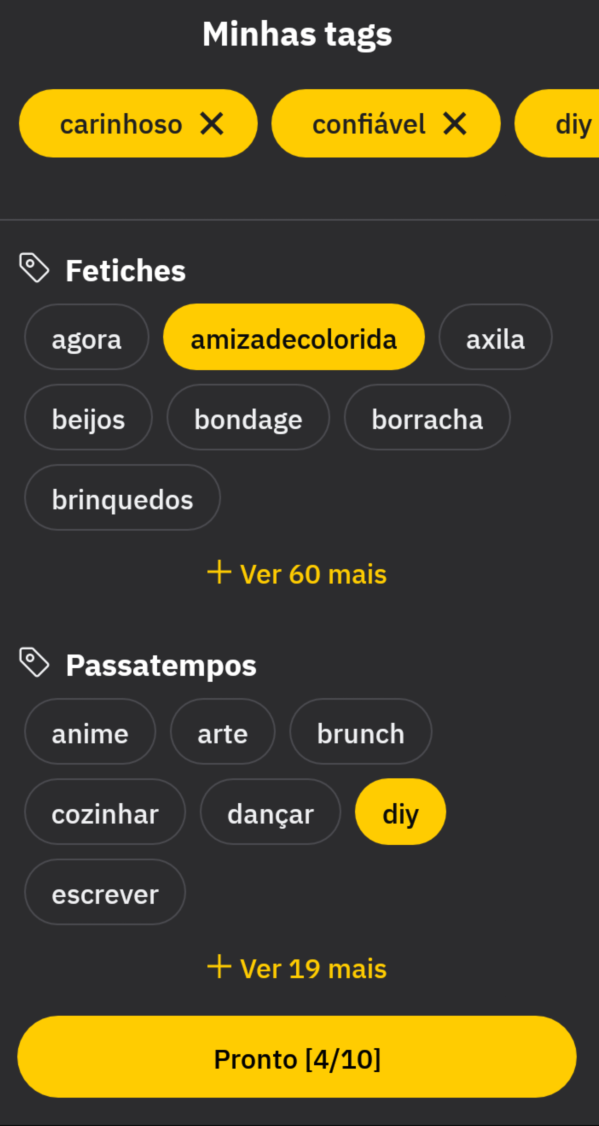Select the "beijos" tag
The width and height of the screenshot is (599, 1126).
87,418
